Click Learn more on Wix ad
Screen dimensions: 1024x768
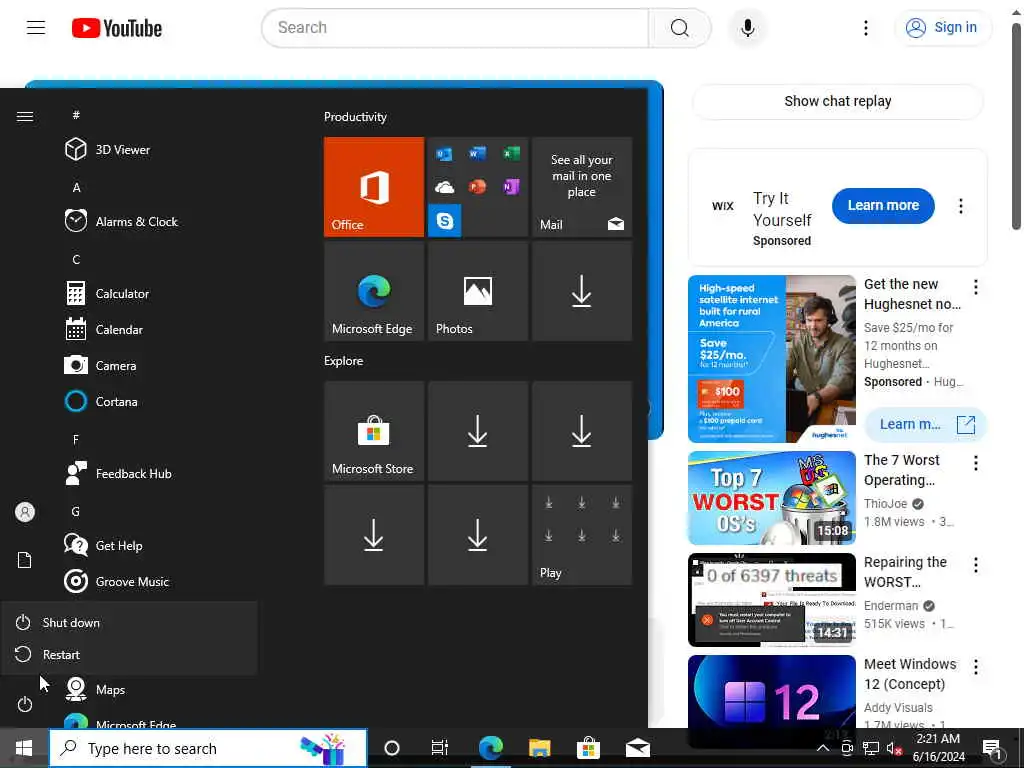pos(883,205)
